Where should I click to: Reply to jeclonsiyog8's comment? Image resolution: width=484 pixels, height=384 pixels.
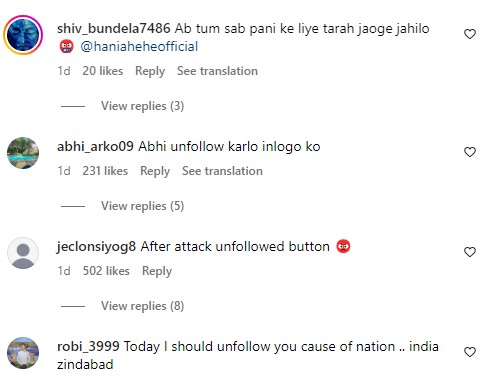coord(157,271)
